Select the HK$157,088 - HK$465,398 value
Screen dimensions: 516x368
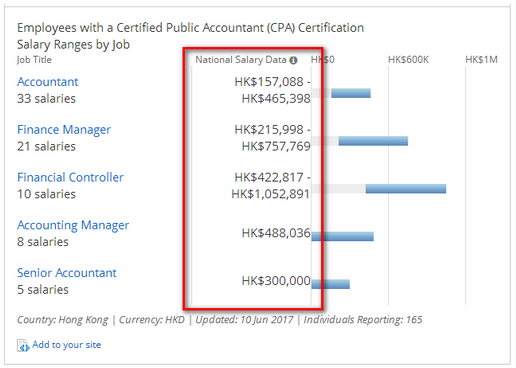tap(272, 90)
